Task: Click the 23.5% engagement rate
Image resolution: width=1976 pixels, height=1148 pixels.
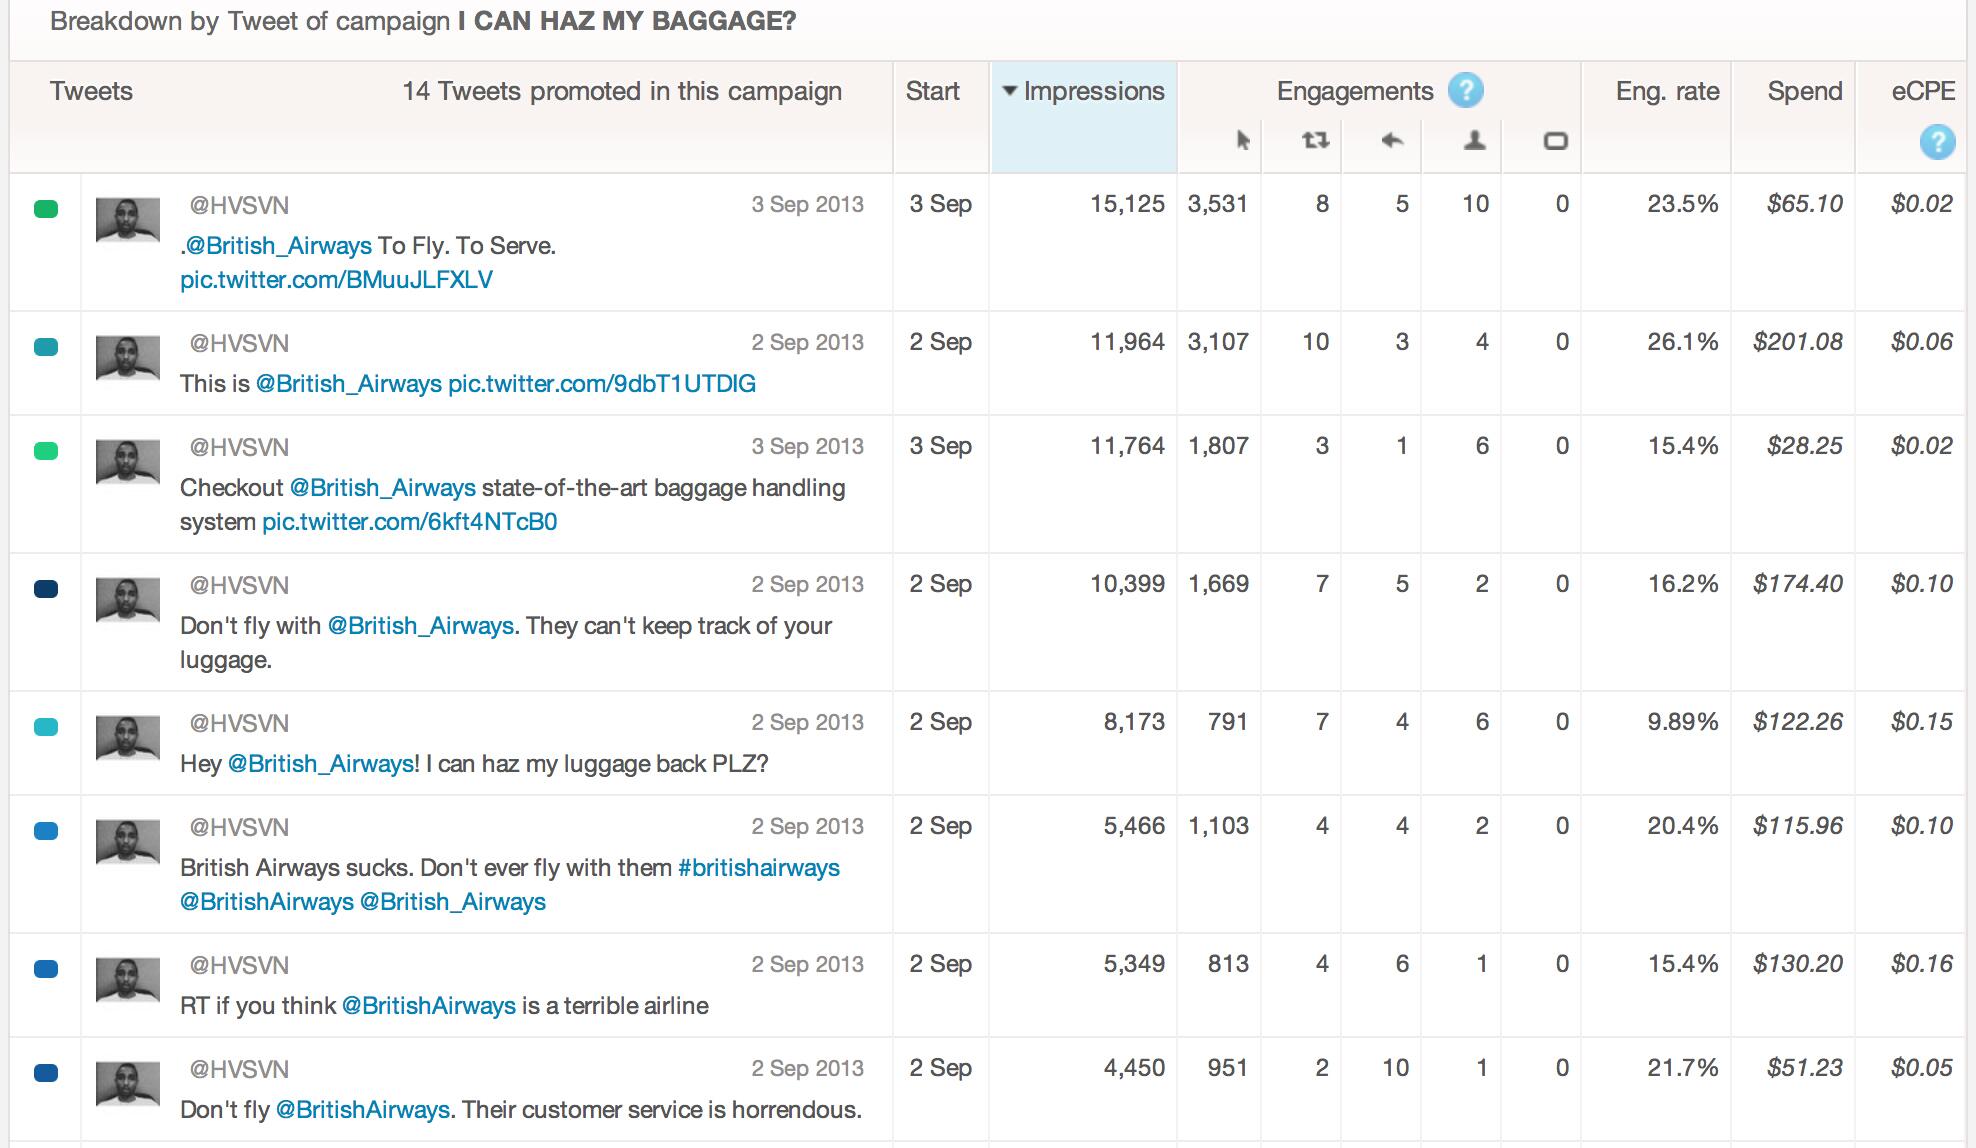Action: (x=1683, y=204)
